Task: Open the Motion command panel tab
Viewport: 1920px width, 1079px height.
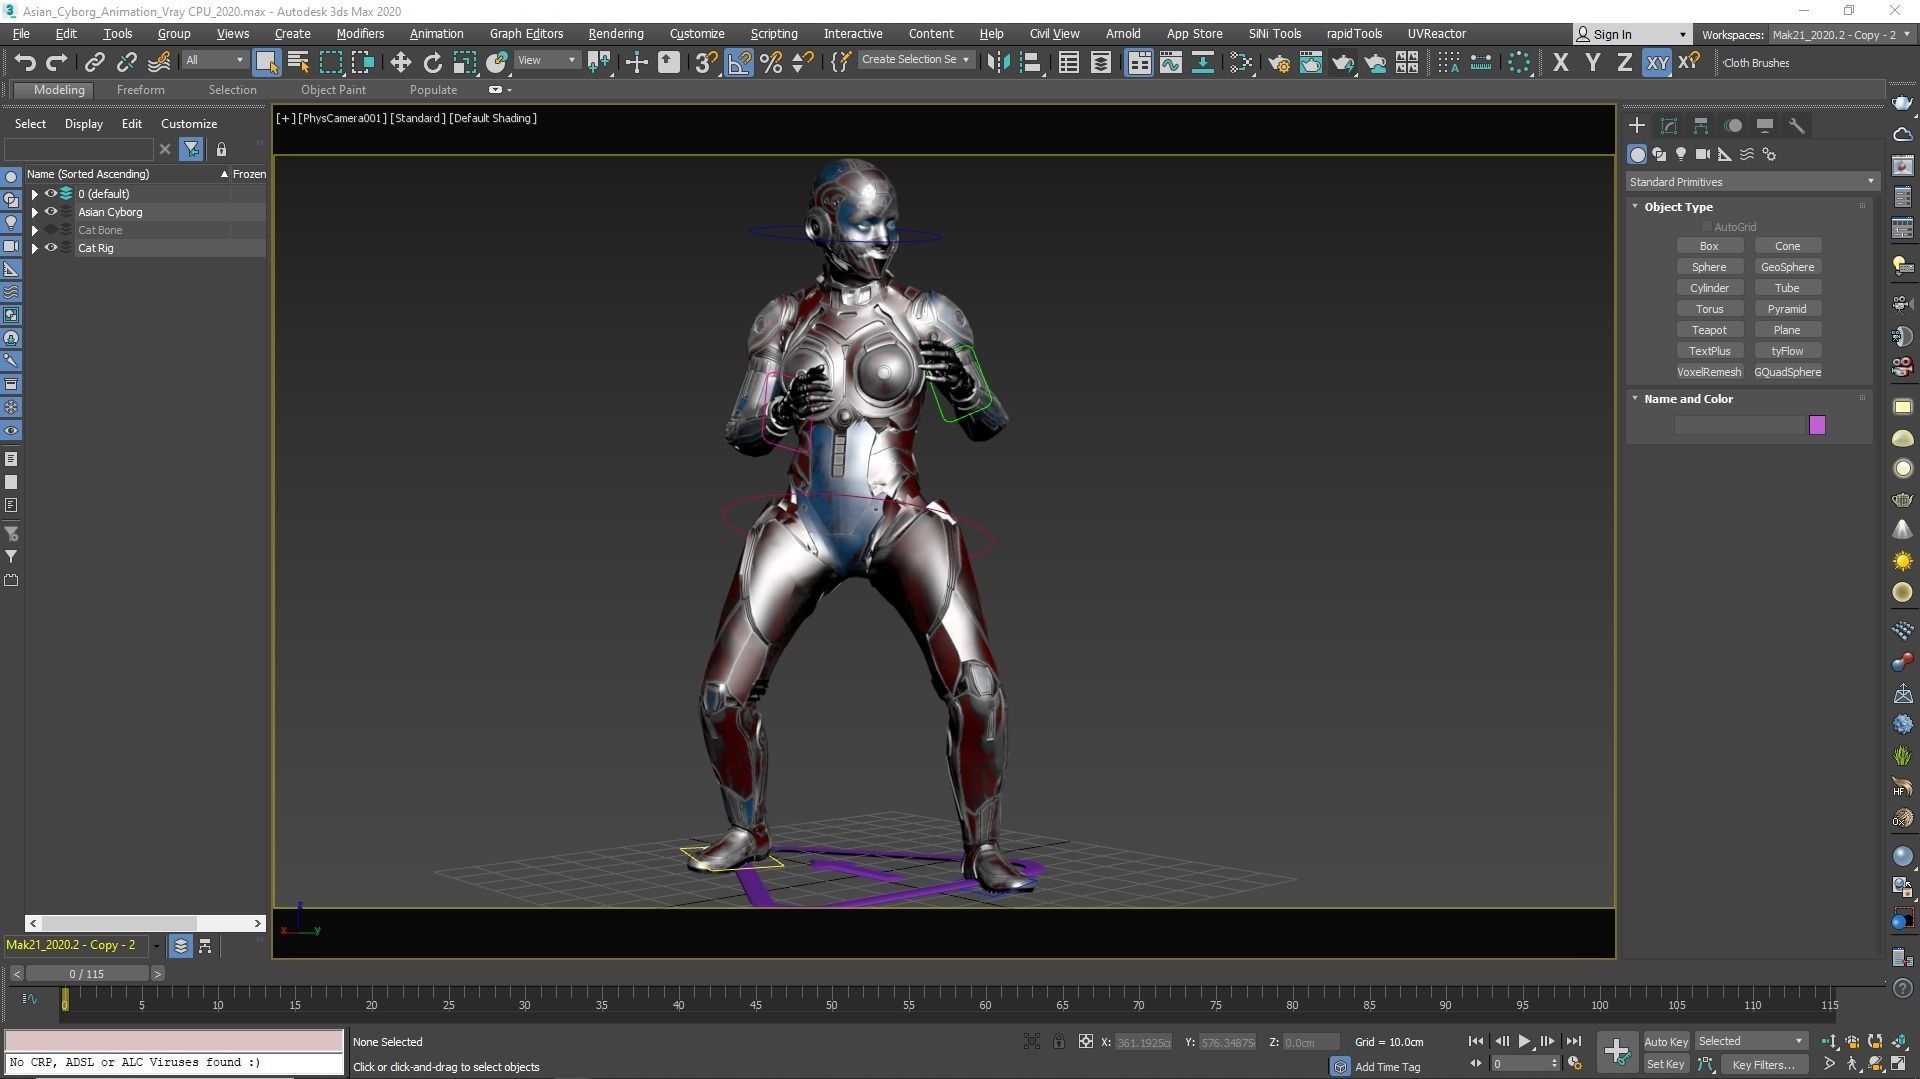Action: click(1733, 126)
